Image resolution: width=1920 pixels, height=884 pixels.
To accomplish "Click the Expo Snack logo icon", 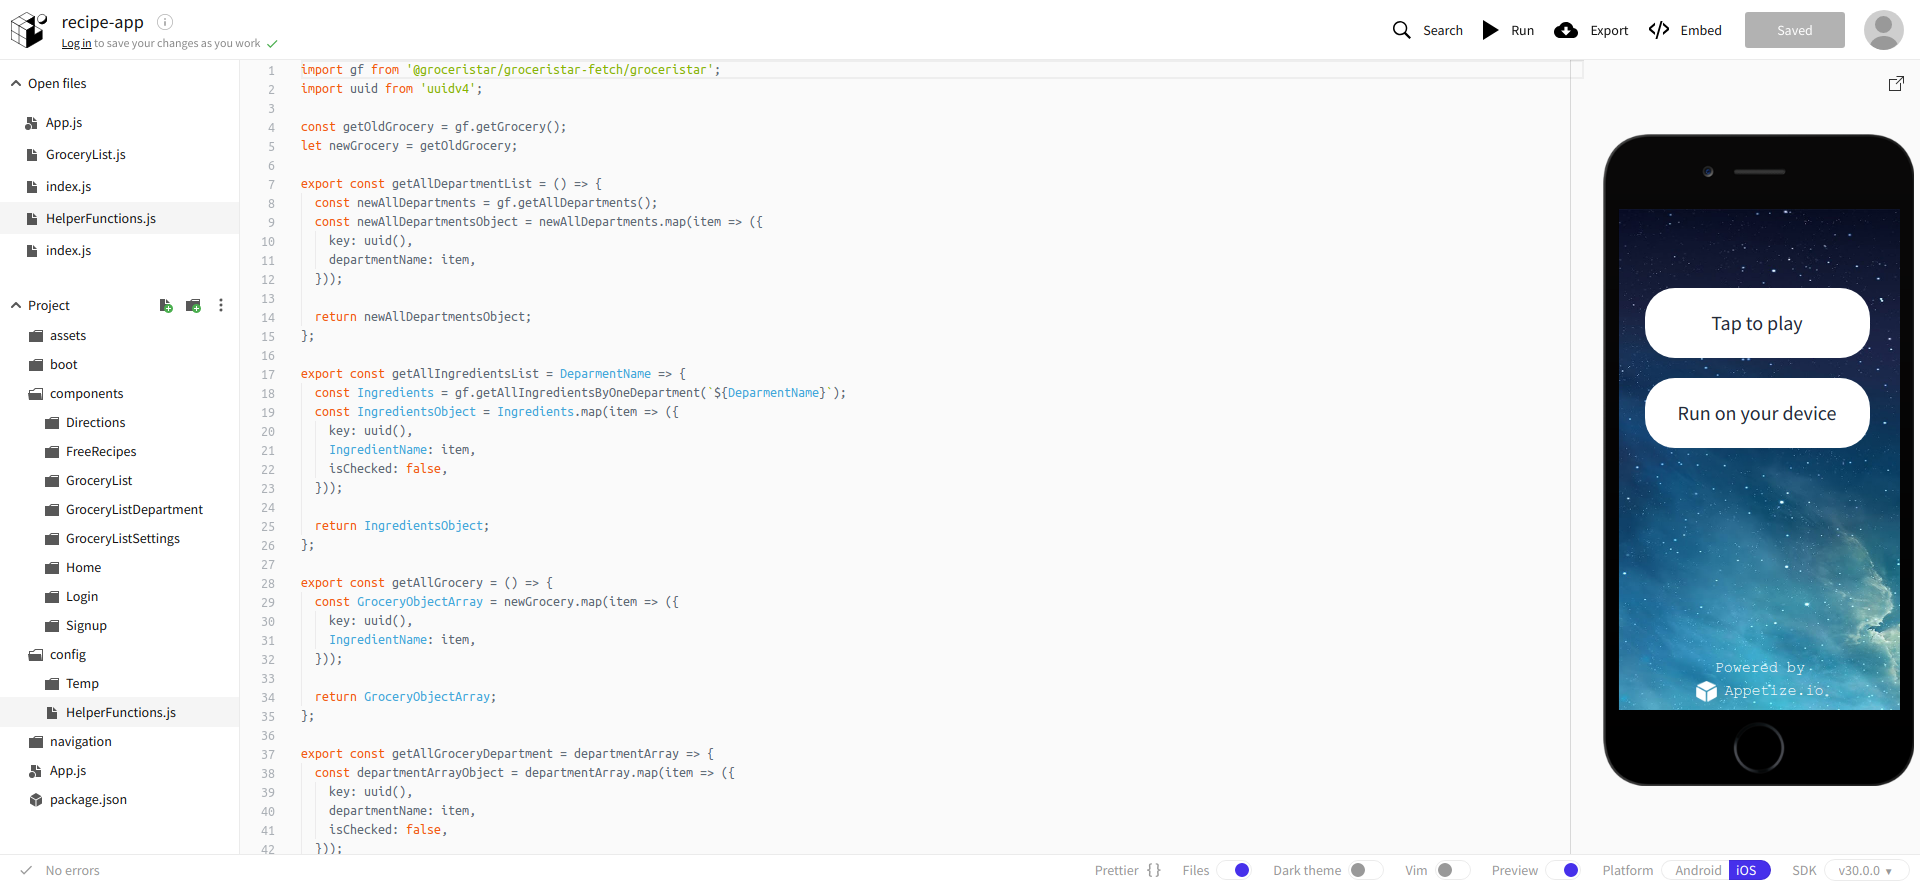I will pos(29,30).
